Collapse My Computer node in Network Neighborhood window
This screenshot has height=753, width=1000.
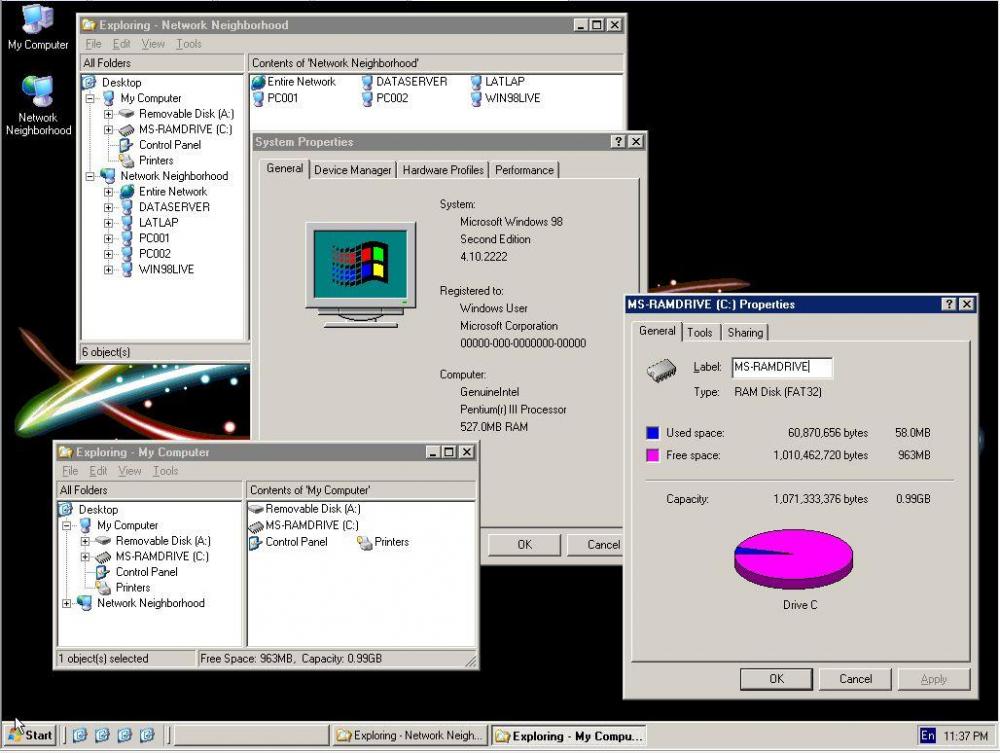[x=91, y=98]
